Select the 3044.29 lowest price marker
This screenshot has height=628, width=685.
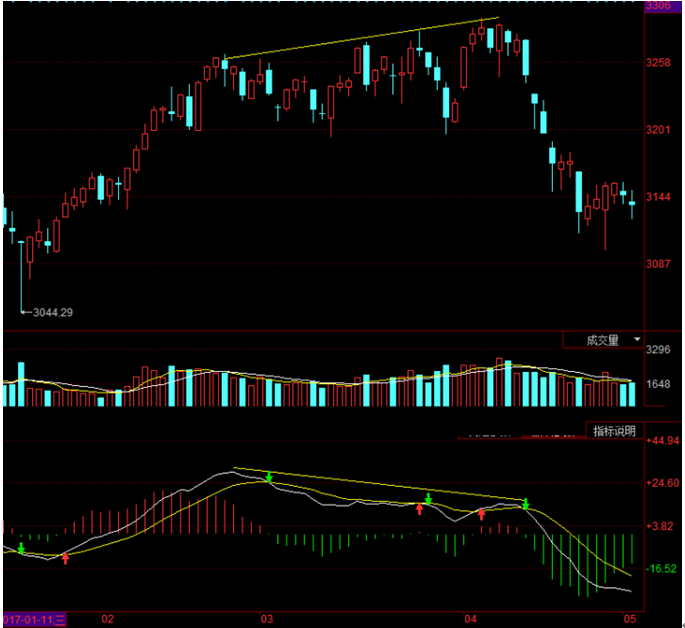tap(52, 312)
